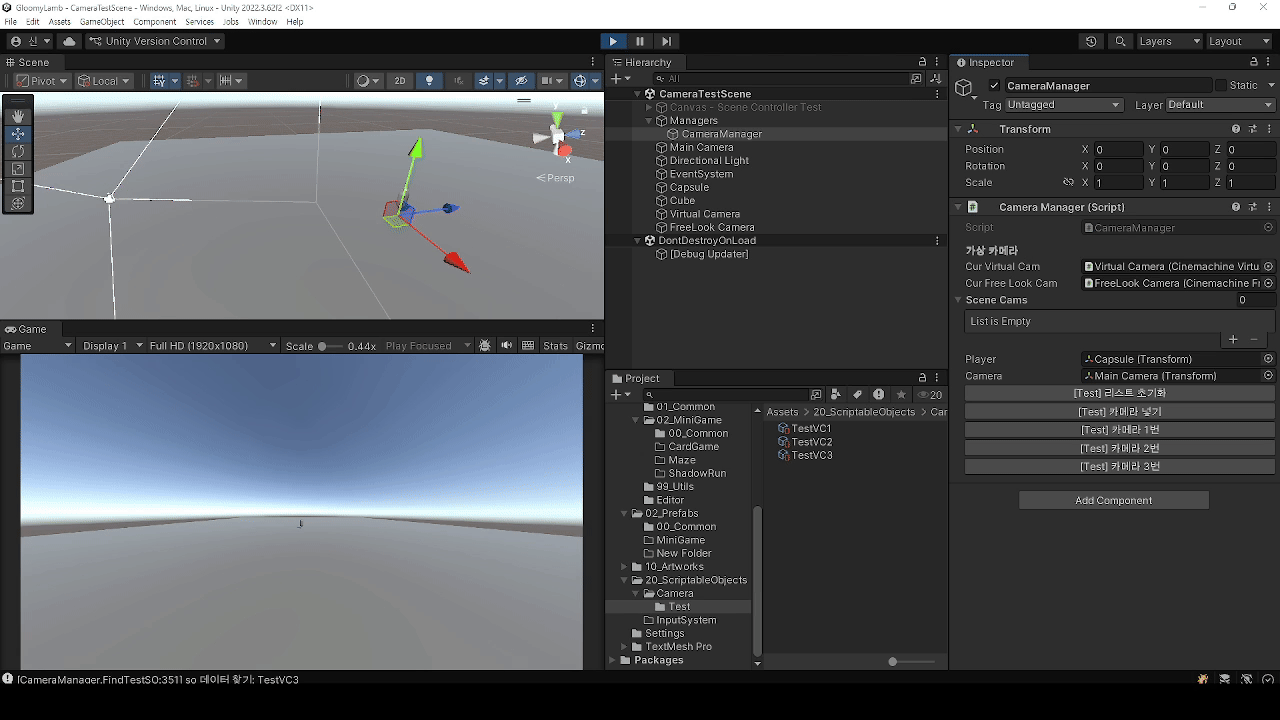Select the Rect tool in Scene
1280x720 pixels.
coord(18,186)
